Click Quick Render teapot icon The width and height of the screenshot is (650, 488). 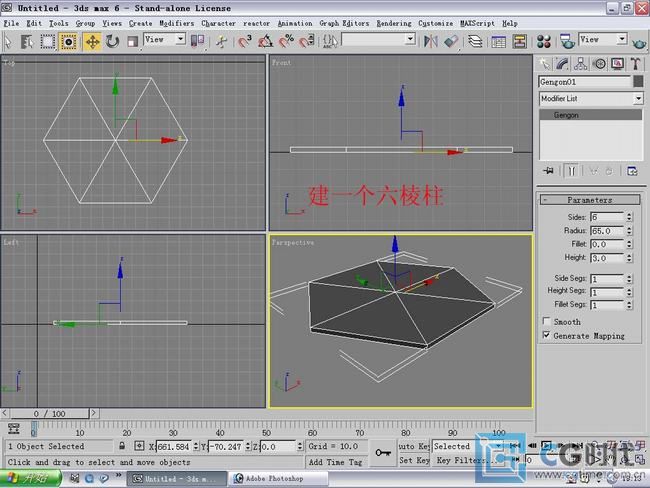coord(639,42)
